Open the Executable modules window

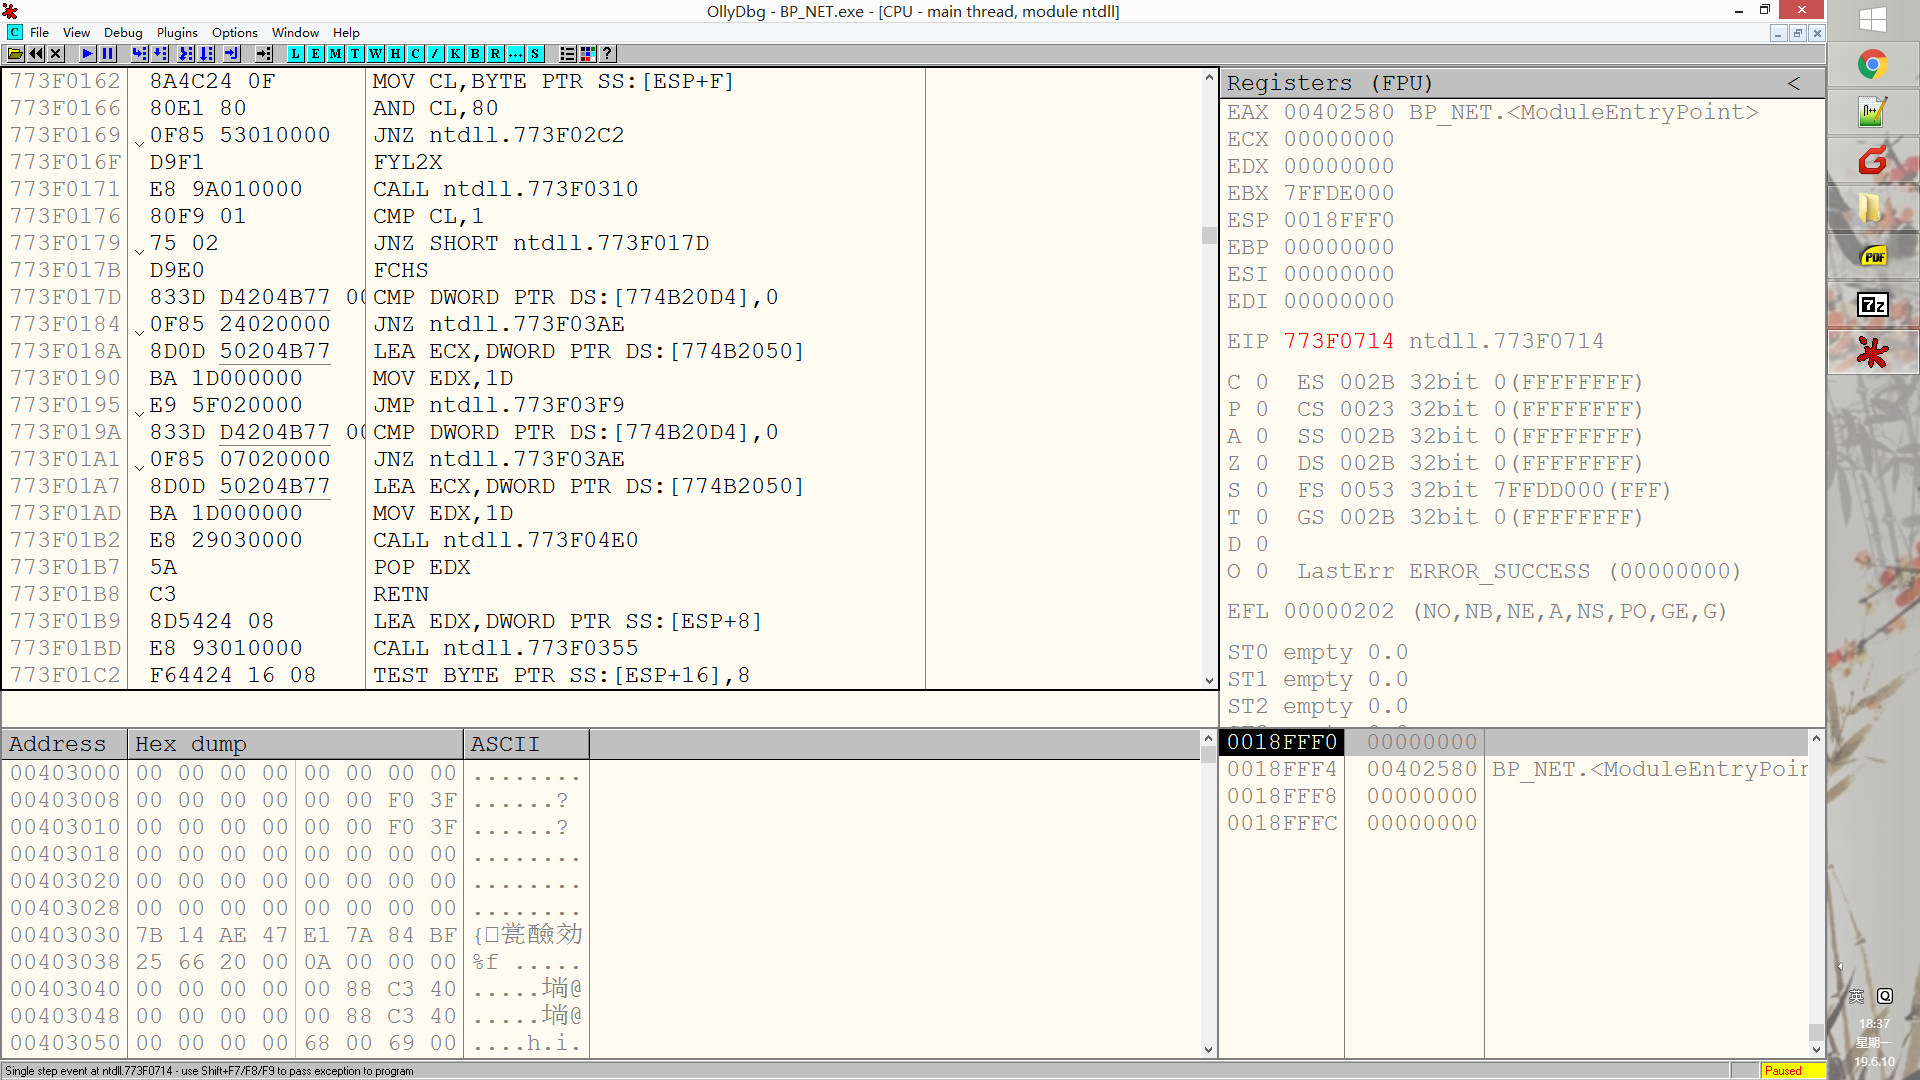pyautogui.click(x=316, y=54)
